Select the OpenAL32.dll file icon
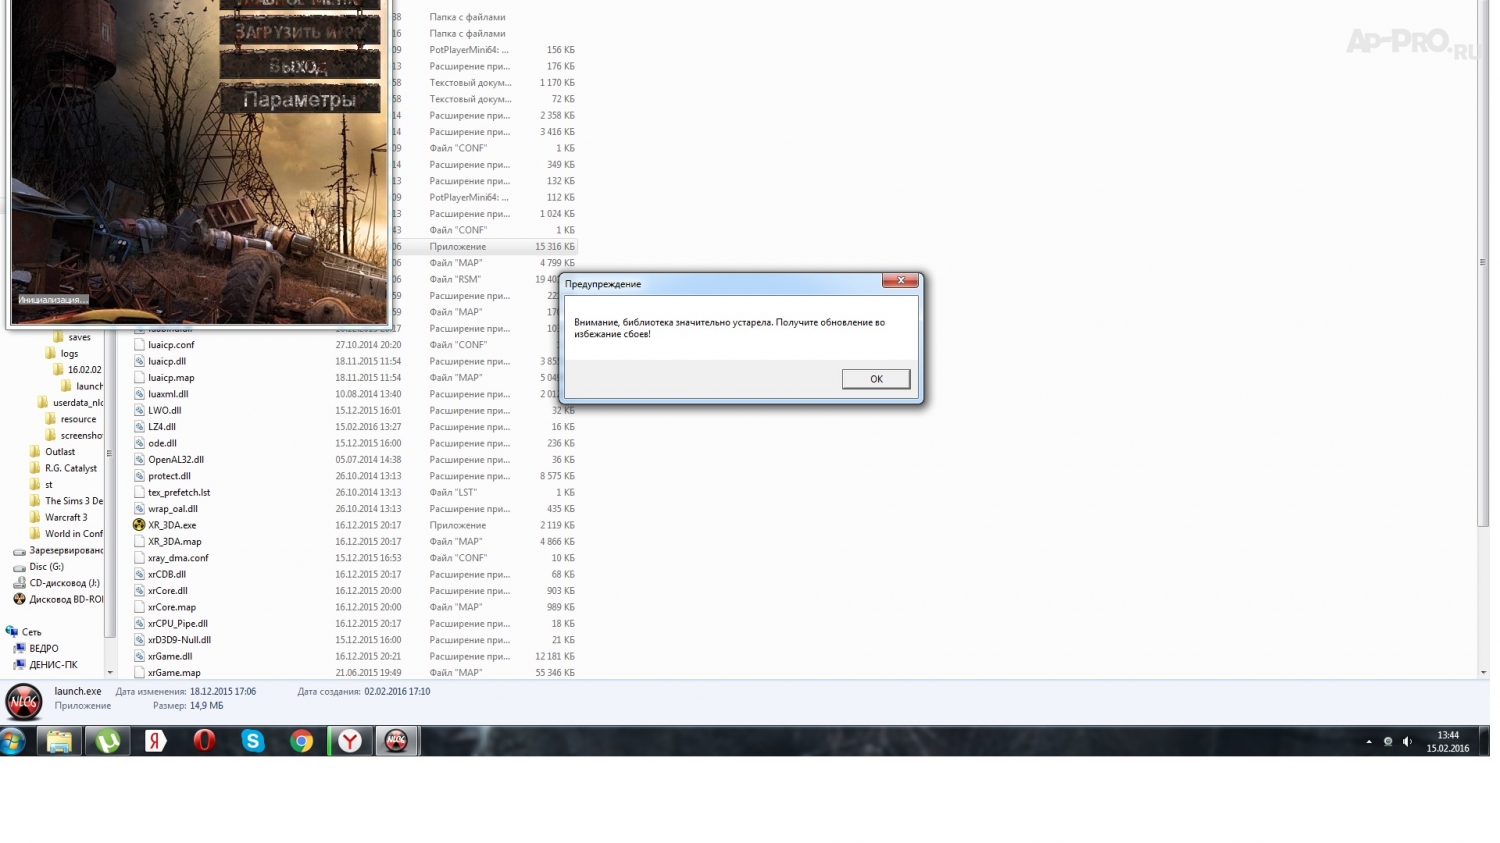 (x=140, y=460)
